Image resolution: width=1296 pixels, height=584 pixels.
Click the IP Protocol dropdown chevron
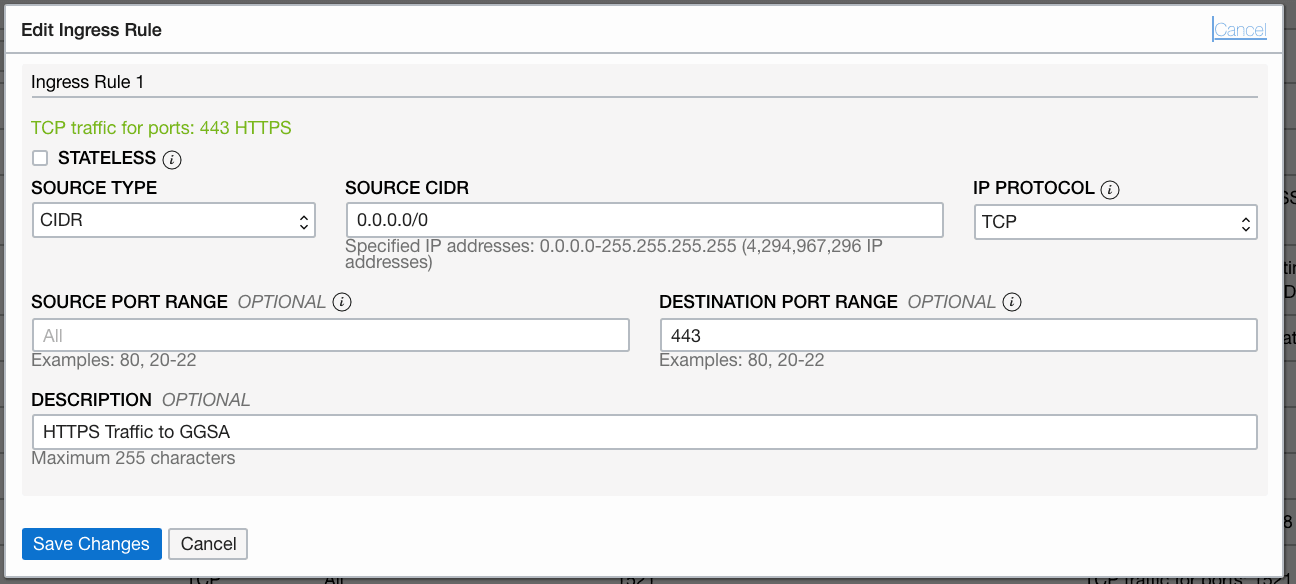pos(1245,222)
